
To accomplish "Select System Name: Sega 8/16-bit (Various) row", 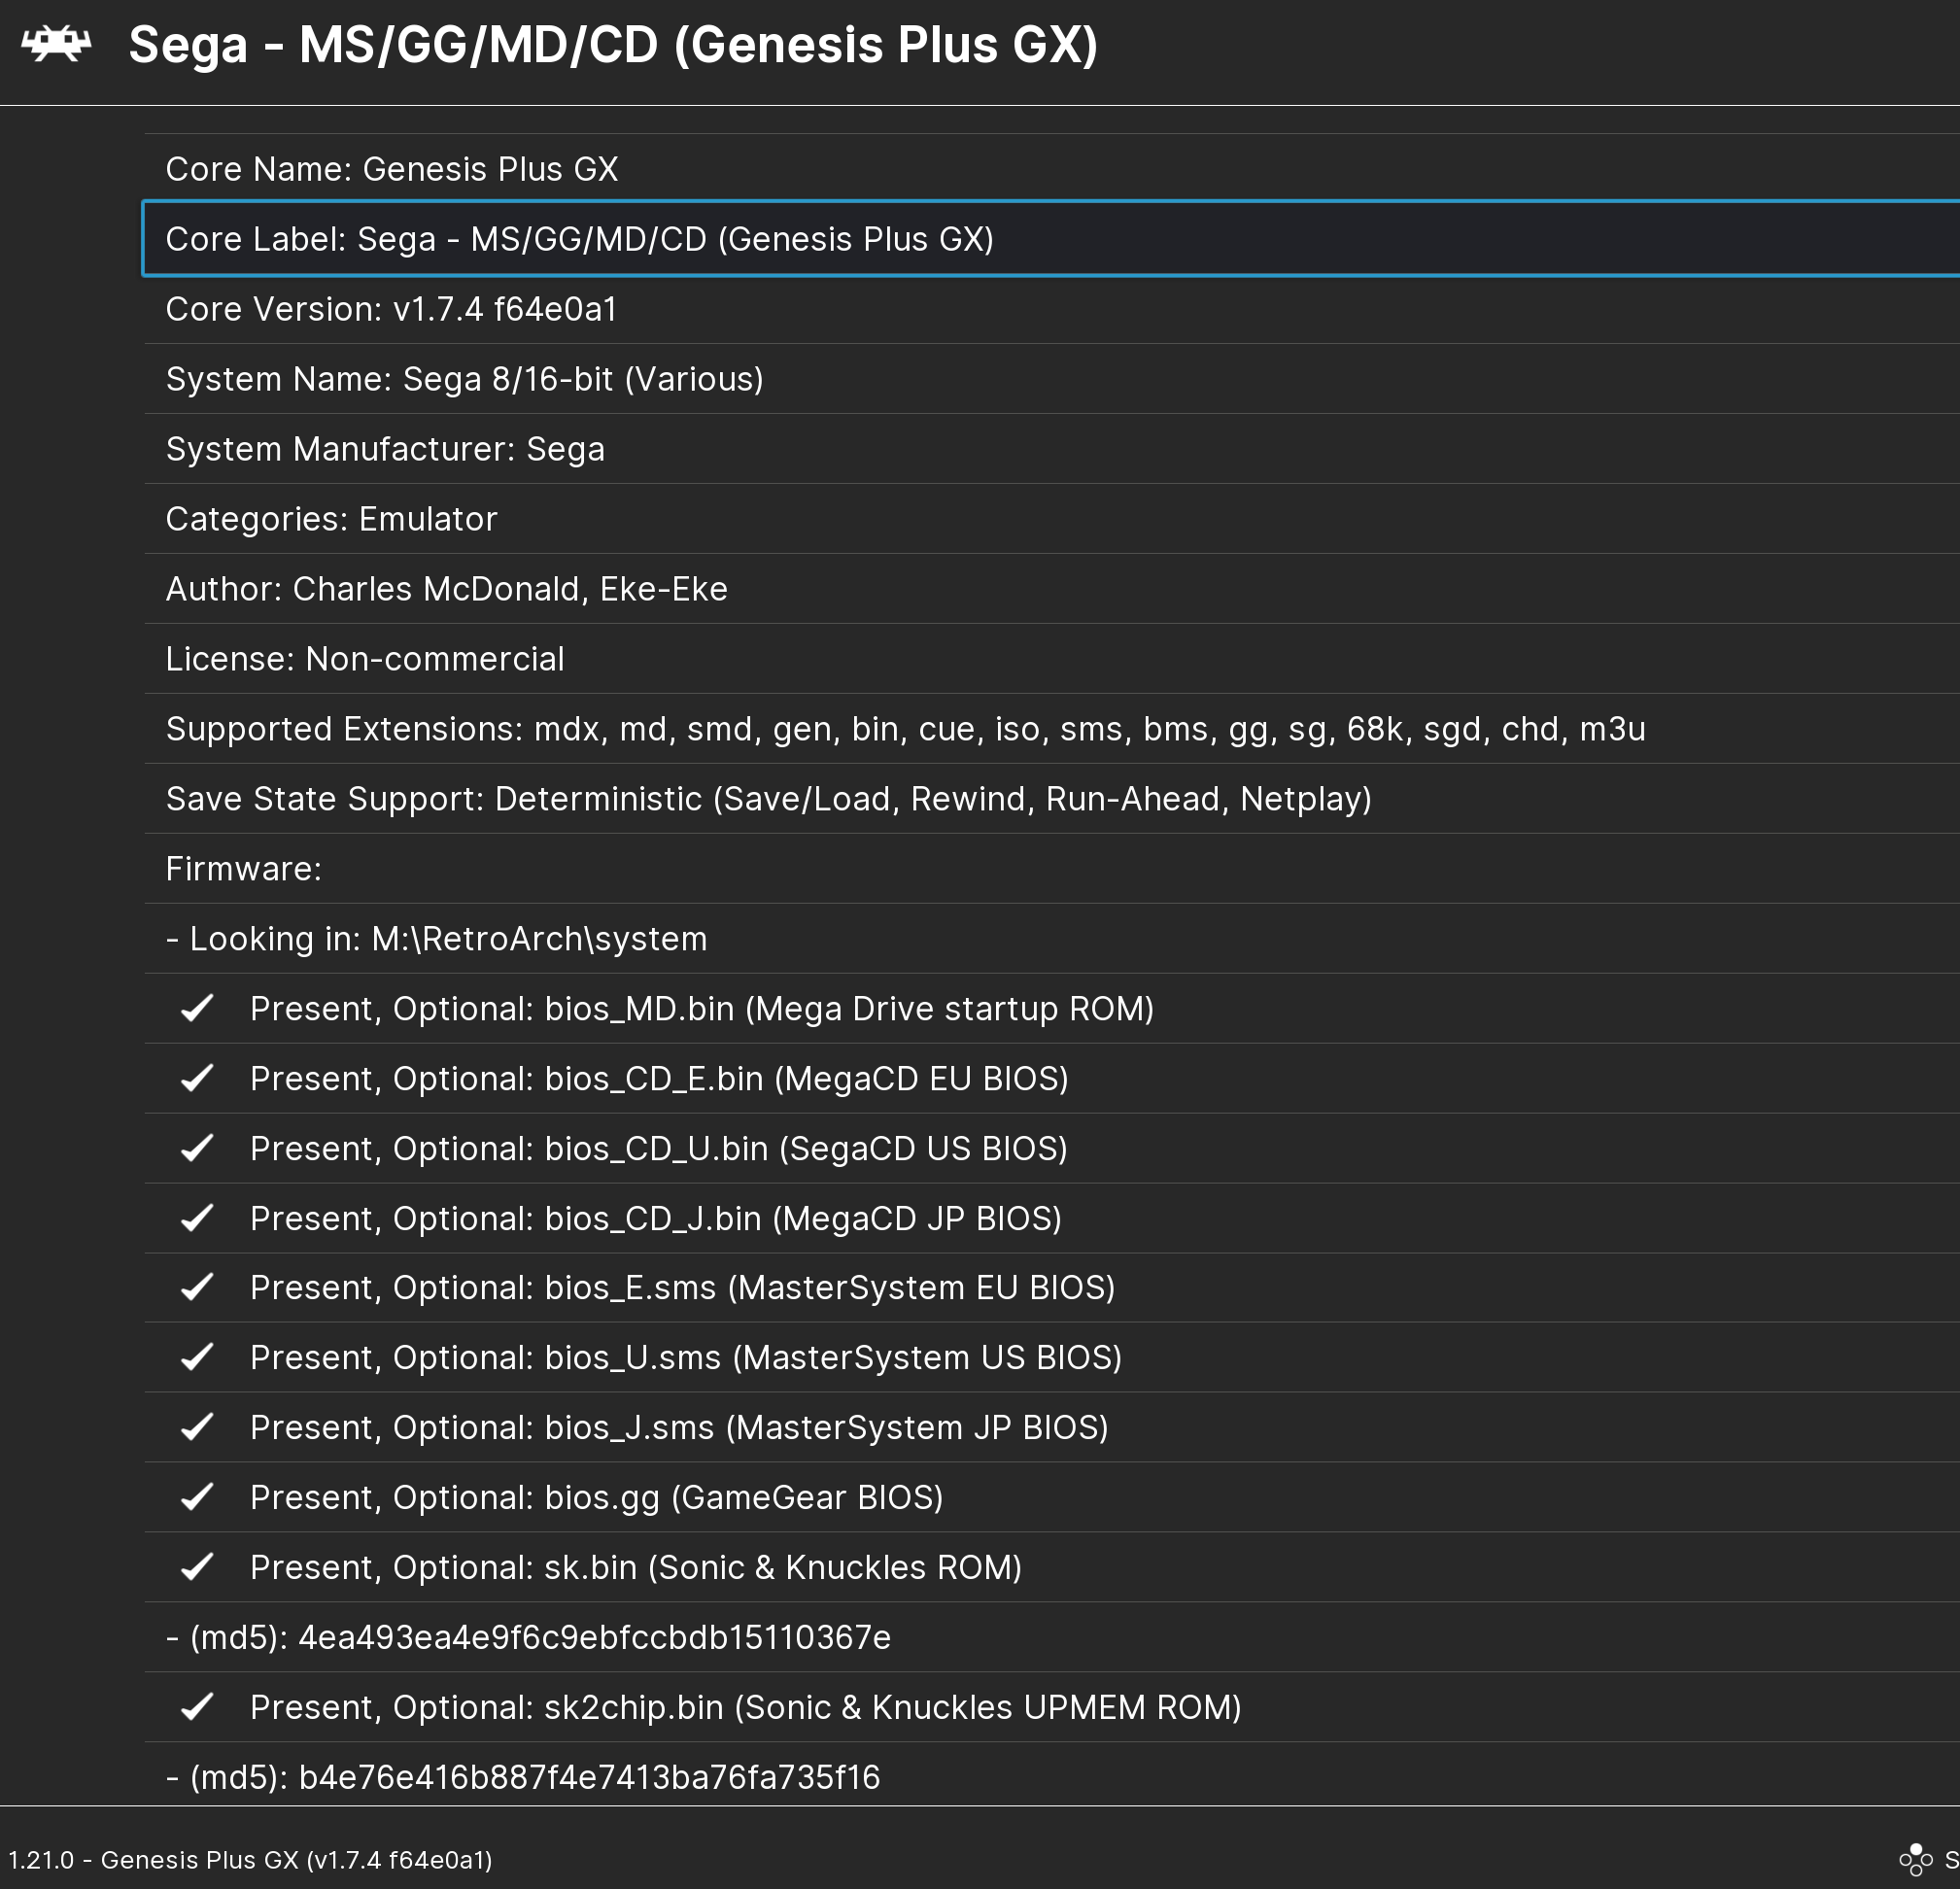I will [1052, 379].
